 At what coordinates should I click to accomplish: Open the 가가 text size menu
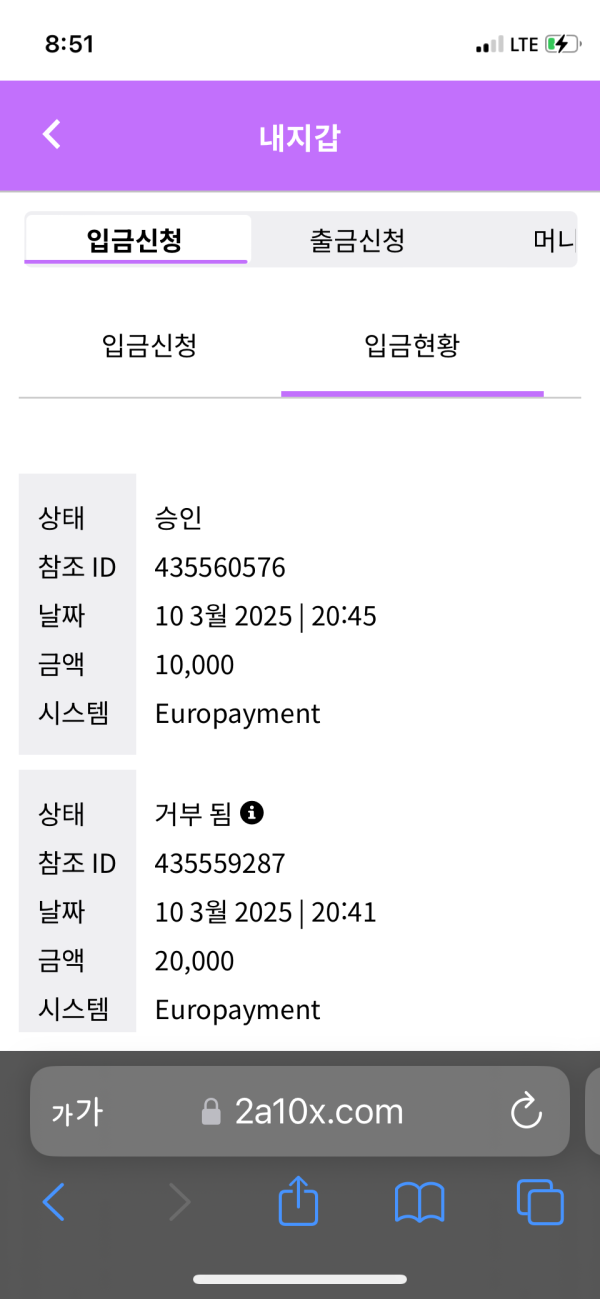click(x=77, y=1112)
